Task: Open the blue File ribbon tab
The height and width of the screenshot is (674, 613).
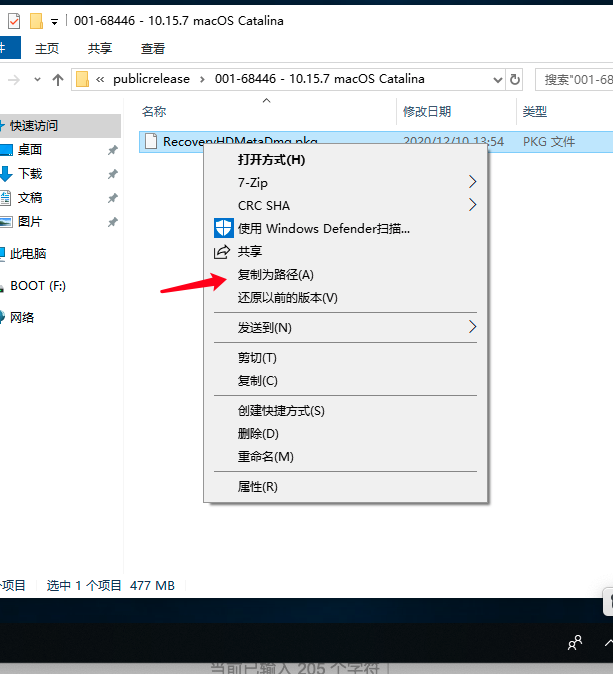Action: click(9, 47)
